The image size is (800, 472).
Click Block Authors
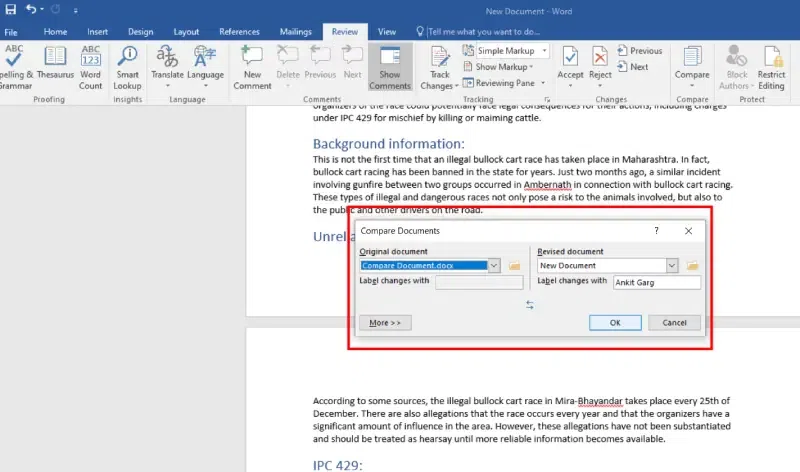pyautogui.click(x=736, y=67)
